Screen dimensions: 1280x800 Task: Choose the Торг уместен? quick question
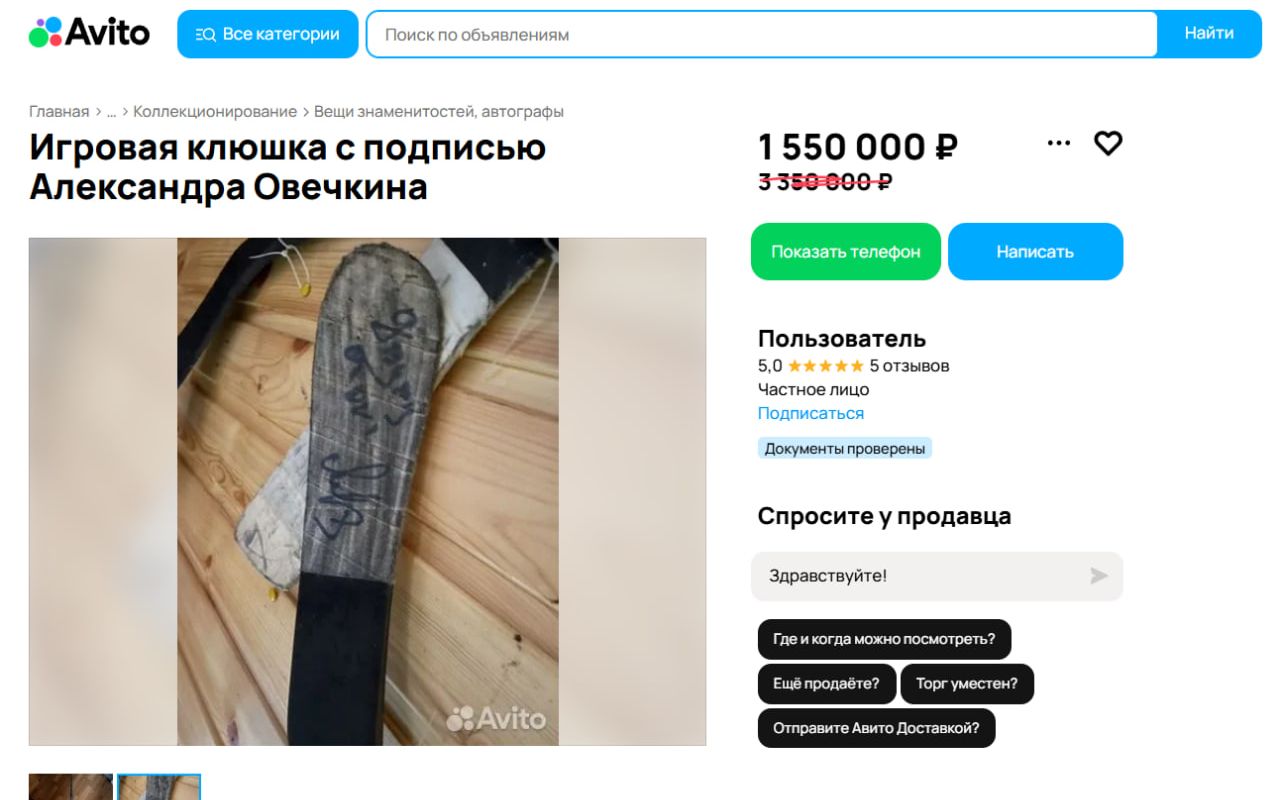pyautogui.click(x=967, y=684)
